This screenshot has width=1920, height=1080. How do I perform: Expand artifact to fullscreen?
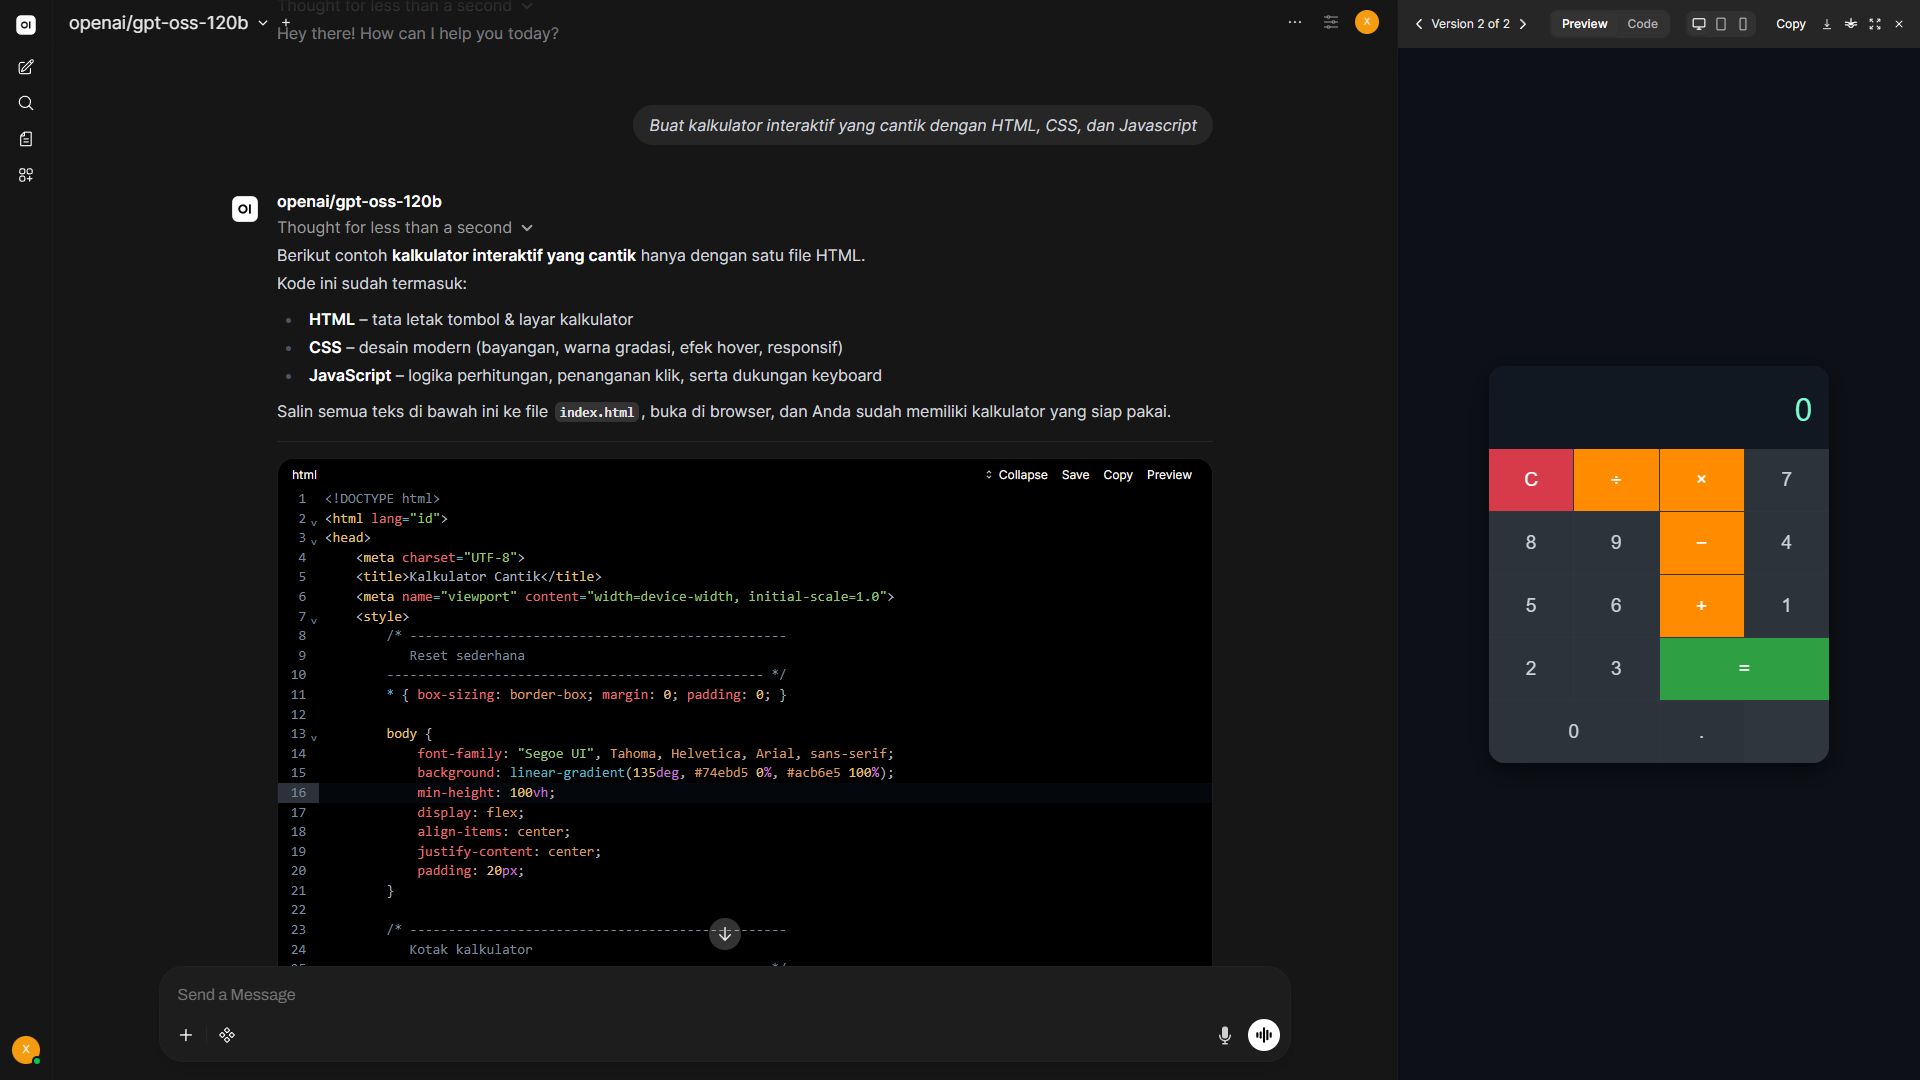[1875, 24]
